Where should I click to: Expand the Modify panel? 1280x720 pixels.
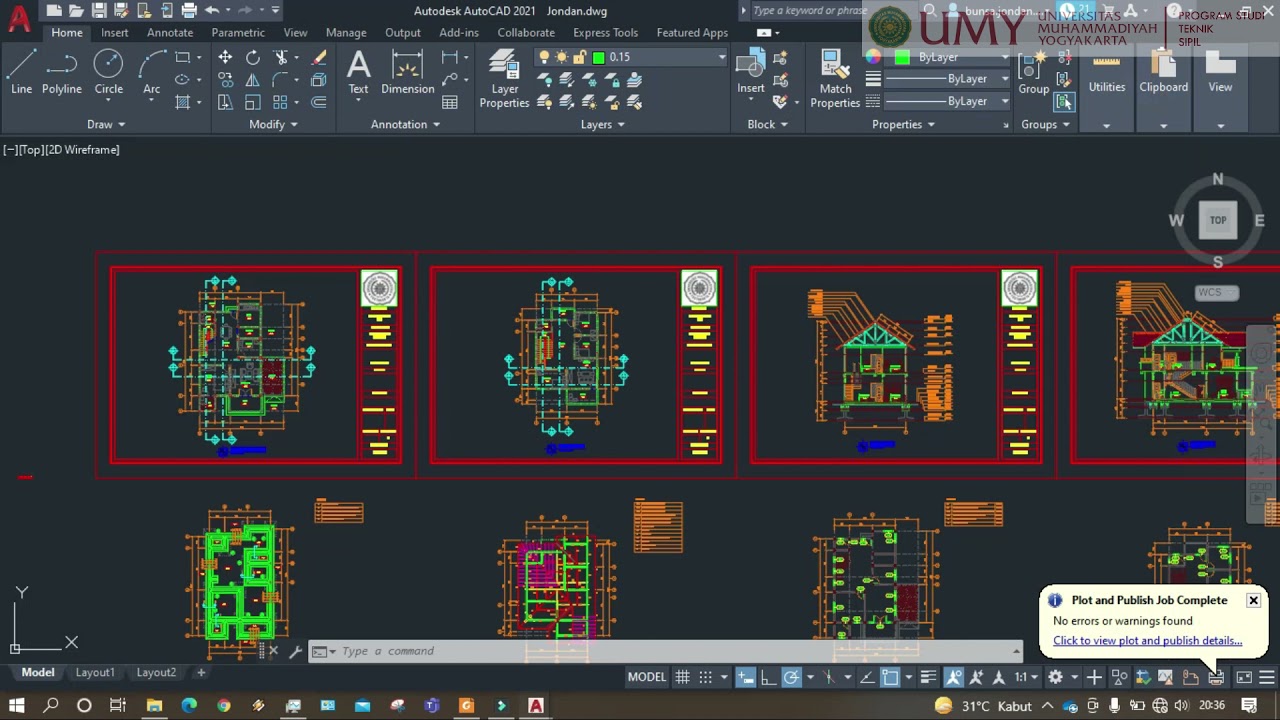(x=273, y=124)
